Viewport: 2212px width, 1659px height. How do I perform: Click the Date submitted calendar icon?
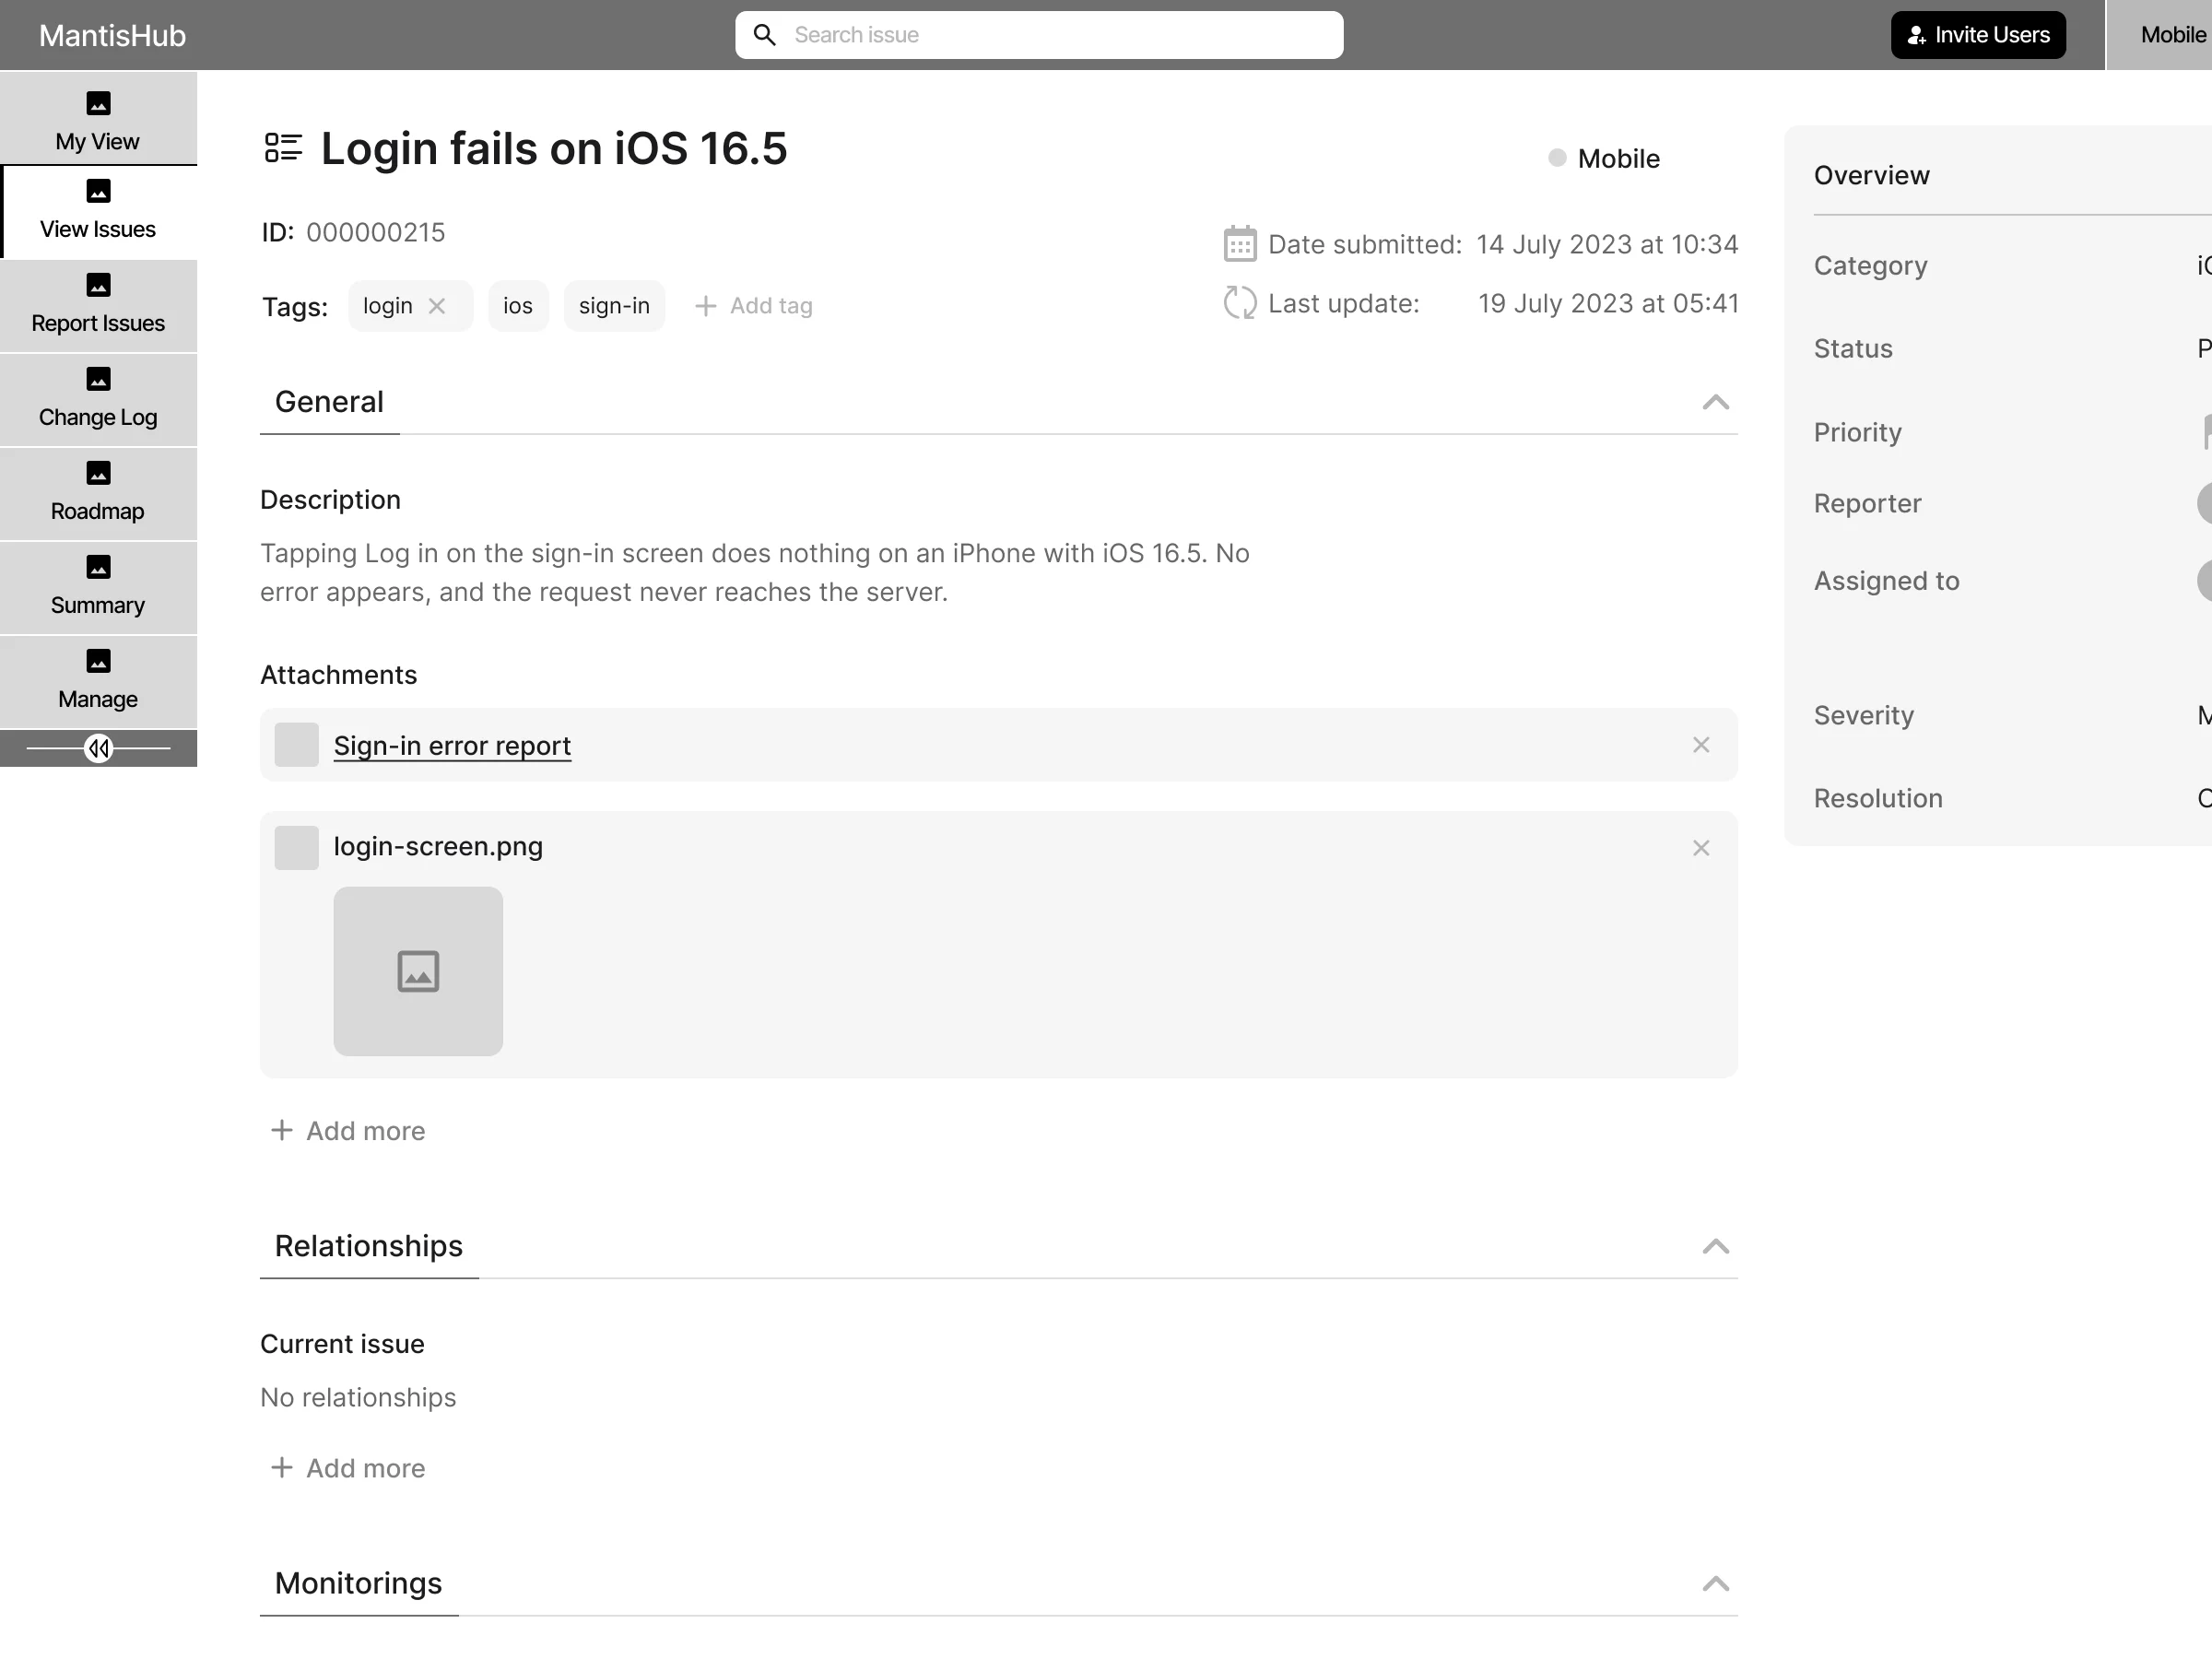click(x=1240, y=244)
